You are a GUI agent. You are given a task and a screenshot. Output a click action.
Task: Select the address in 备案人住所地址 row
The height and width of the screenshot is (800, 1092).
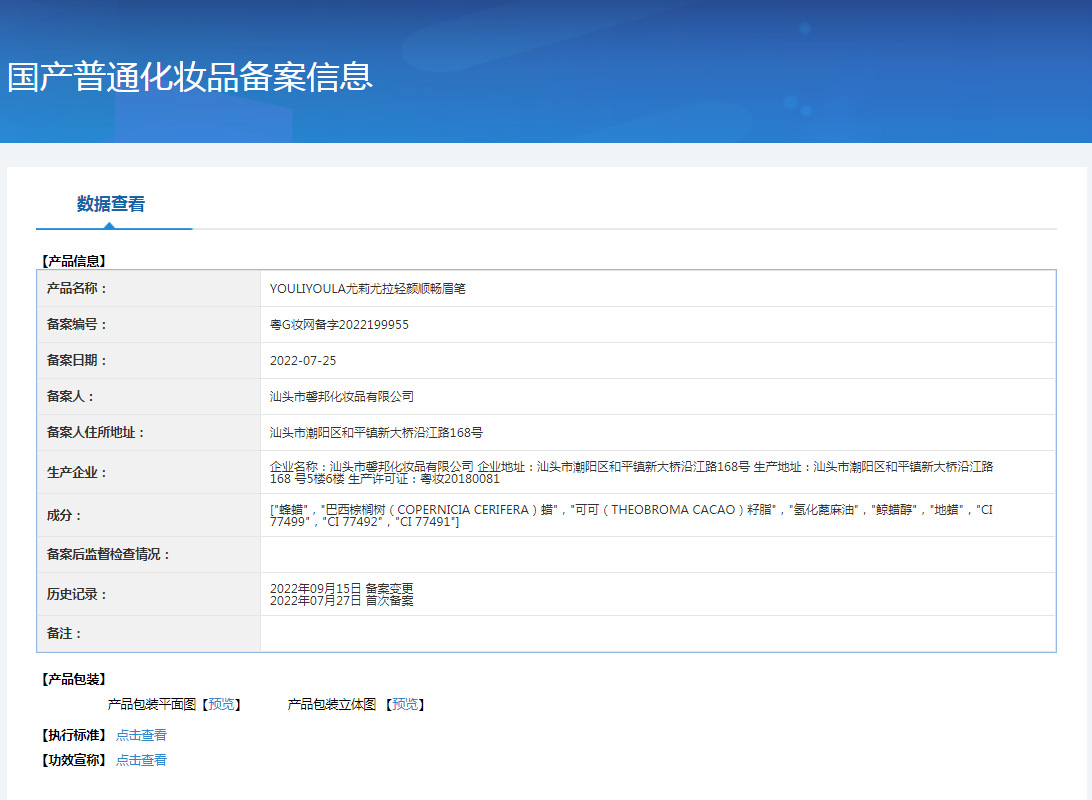pos(376,433)
